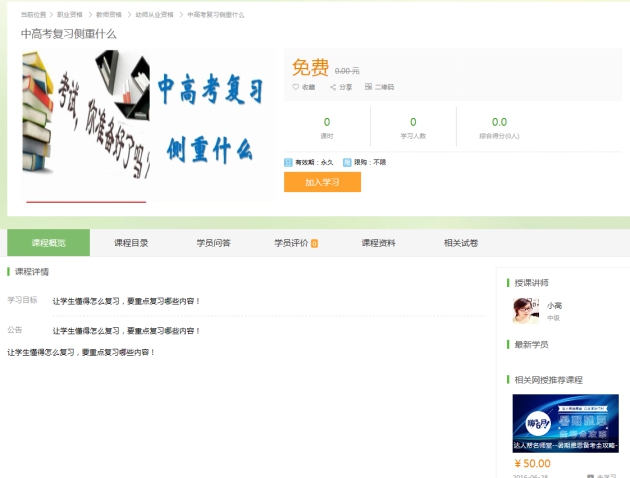Go to the 学员评价 tab

coord(291,243)
